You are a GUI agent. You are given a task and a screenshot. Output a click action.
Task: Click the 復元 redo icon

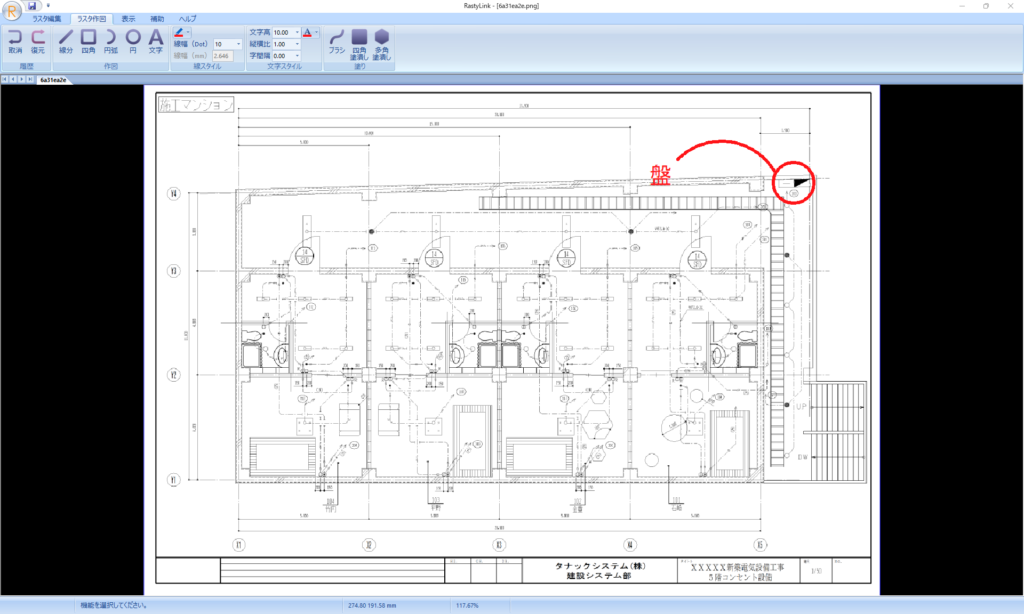38,41
